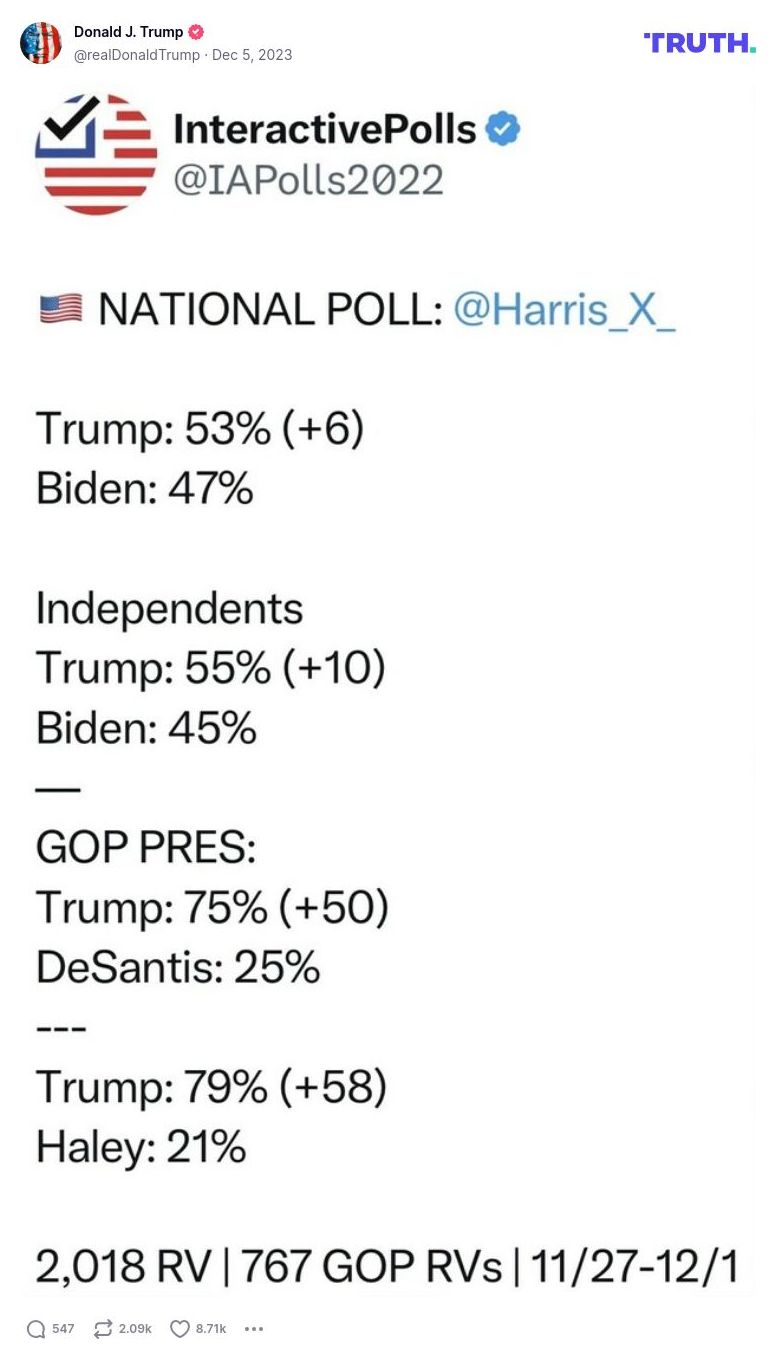Click the 547 reply count
The width and height of the screenshot is (777, 1359).
coord(62,1329)
